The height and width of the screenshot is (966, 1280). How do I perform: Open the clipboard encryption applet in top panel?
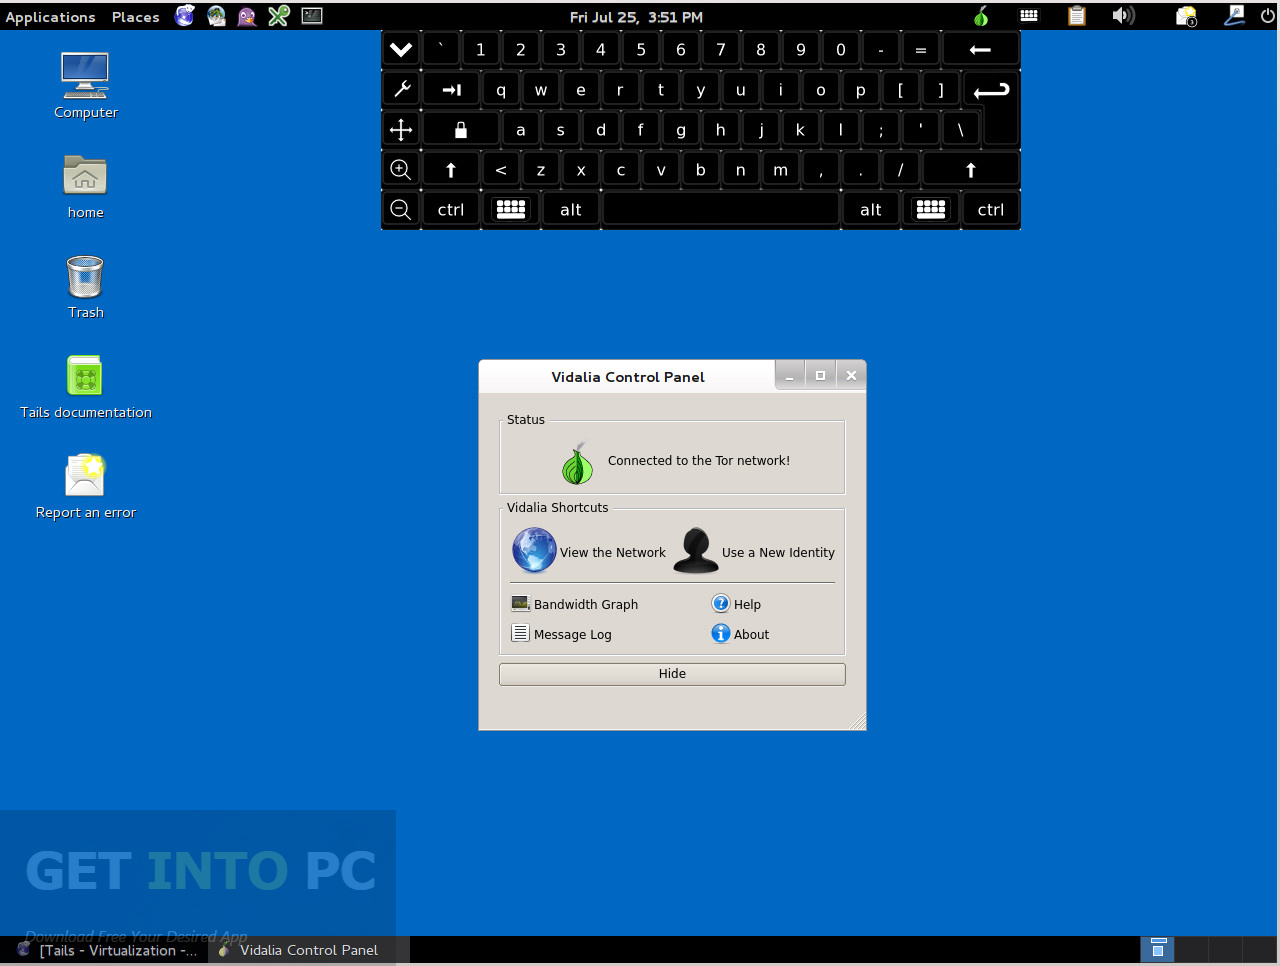click(1077, 15)
